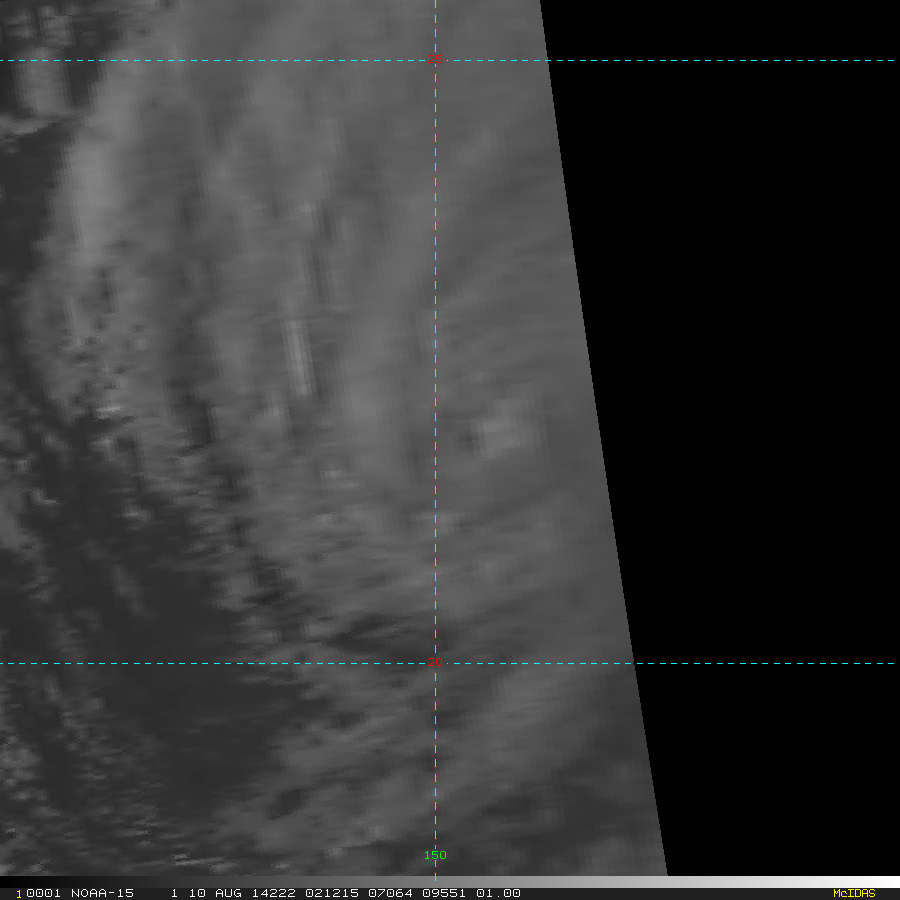Click the gridline intersection at the 25 label
The width and height of the screenshot is (900, 900).
click(x=435, y=60)
